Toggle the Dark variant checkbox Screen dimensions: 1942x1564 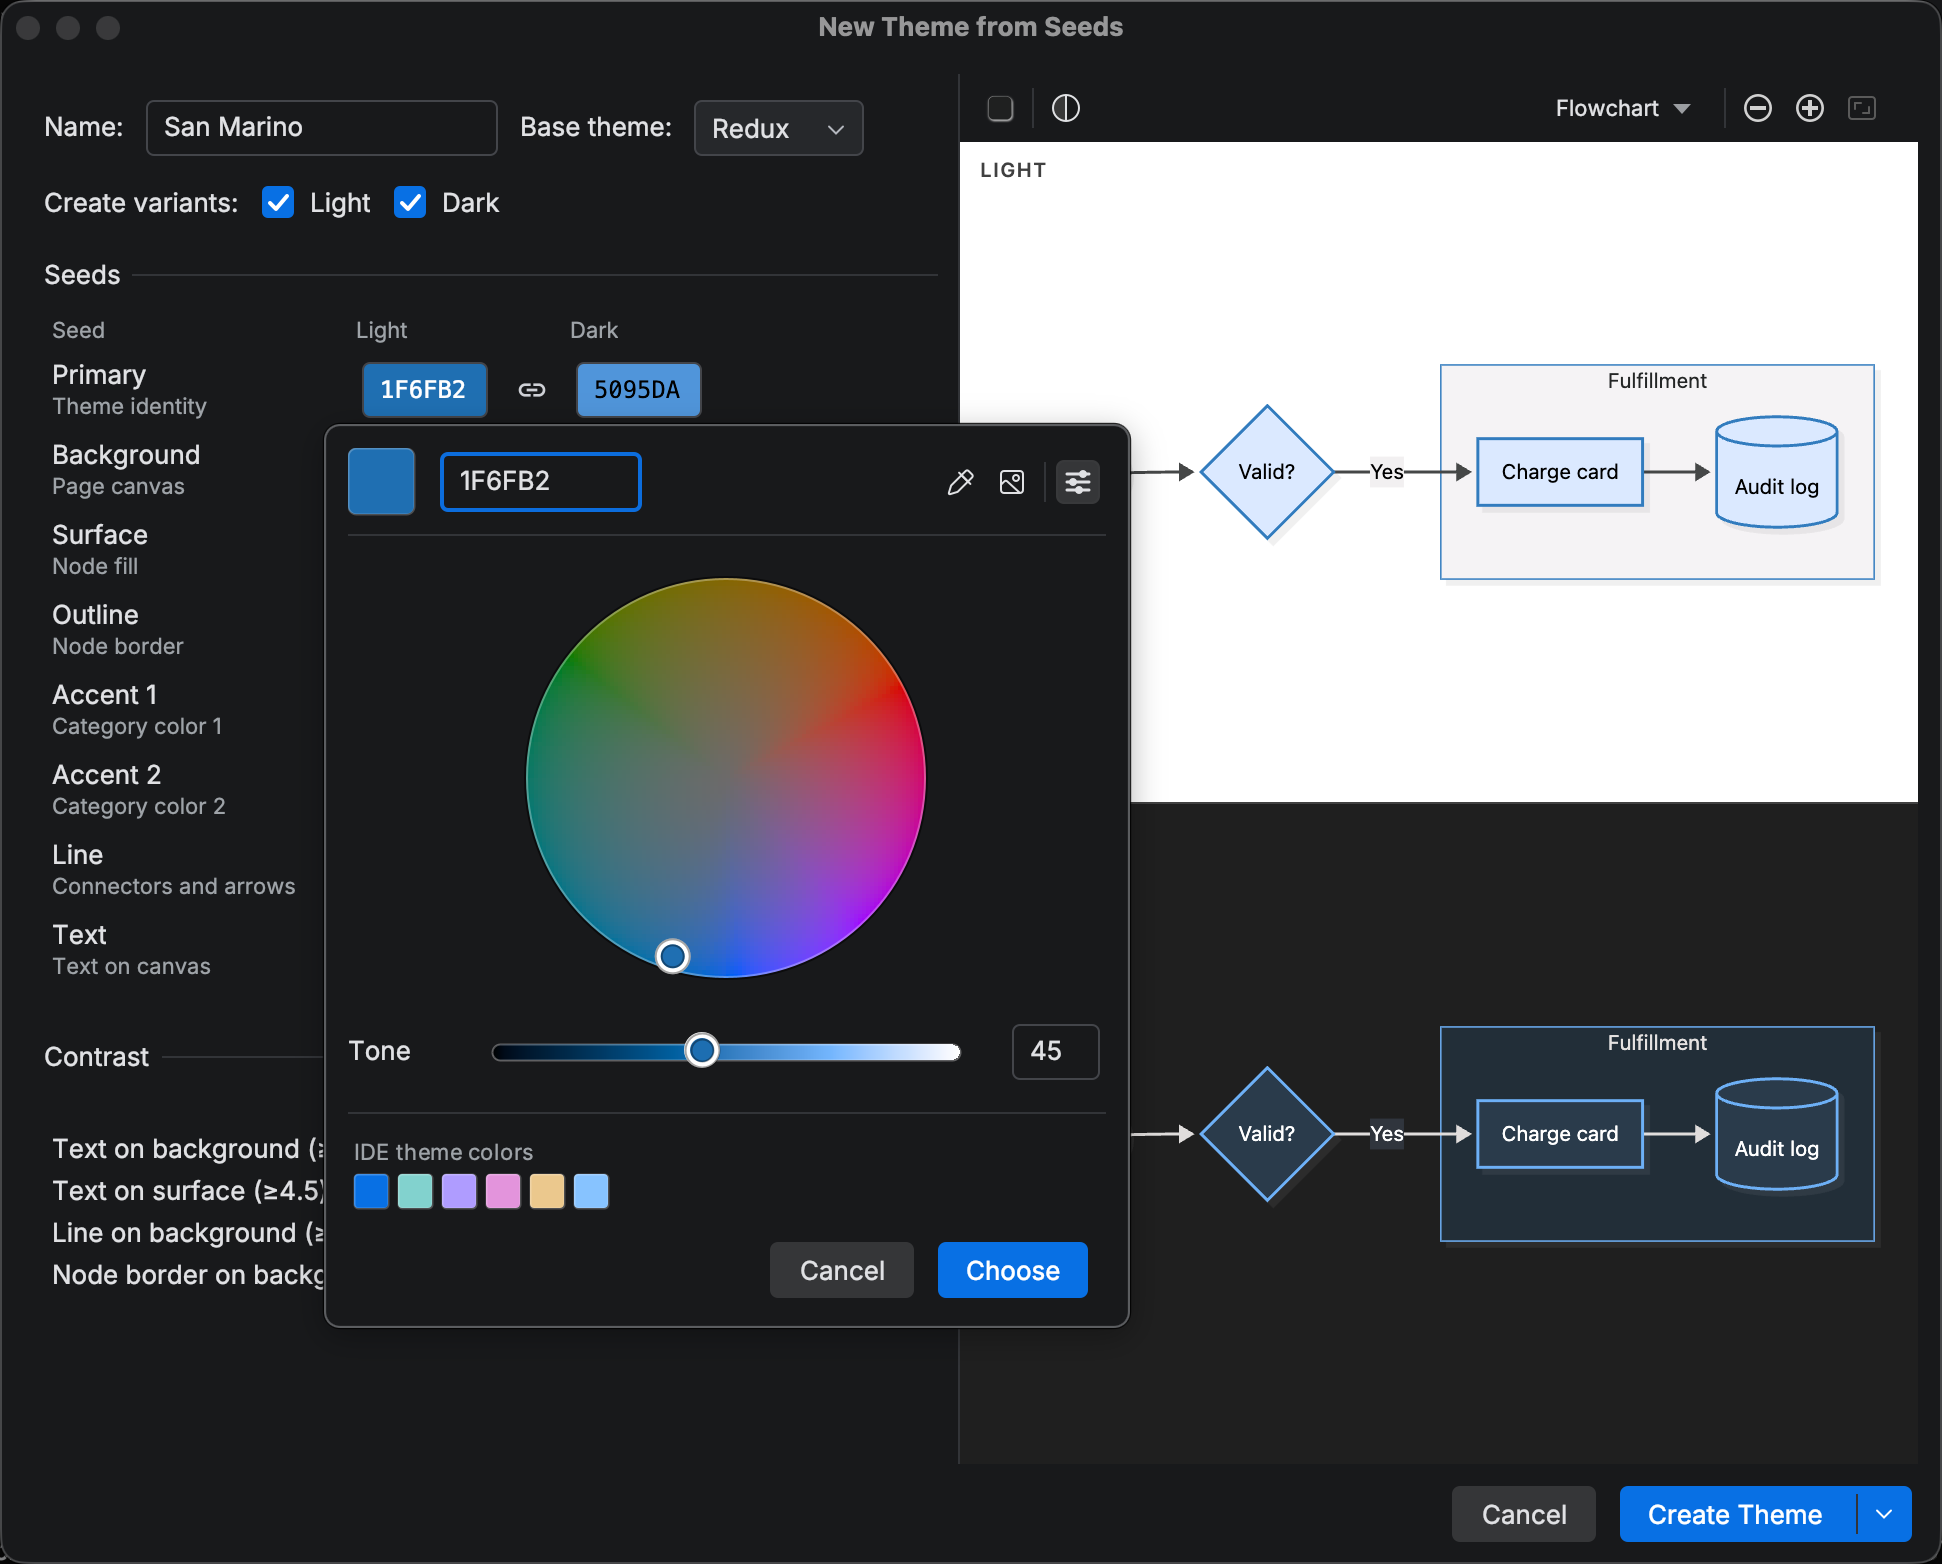pyautogui.click(x=410, y=202)
